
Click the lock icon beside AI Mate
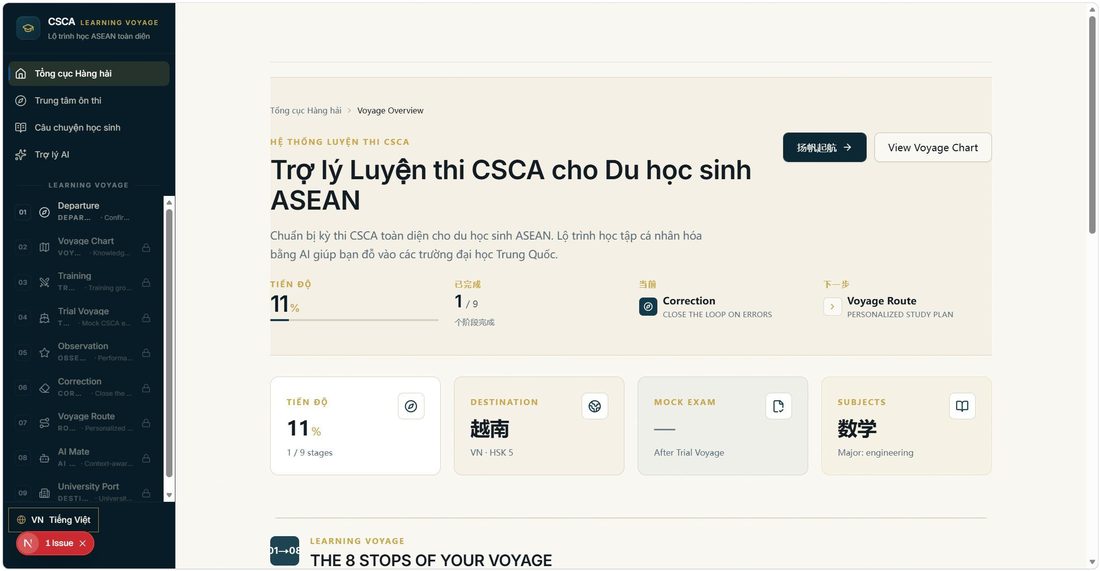tap(146, 458)
